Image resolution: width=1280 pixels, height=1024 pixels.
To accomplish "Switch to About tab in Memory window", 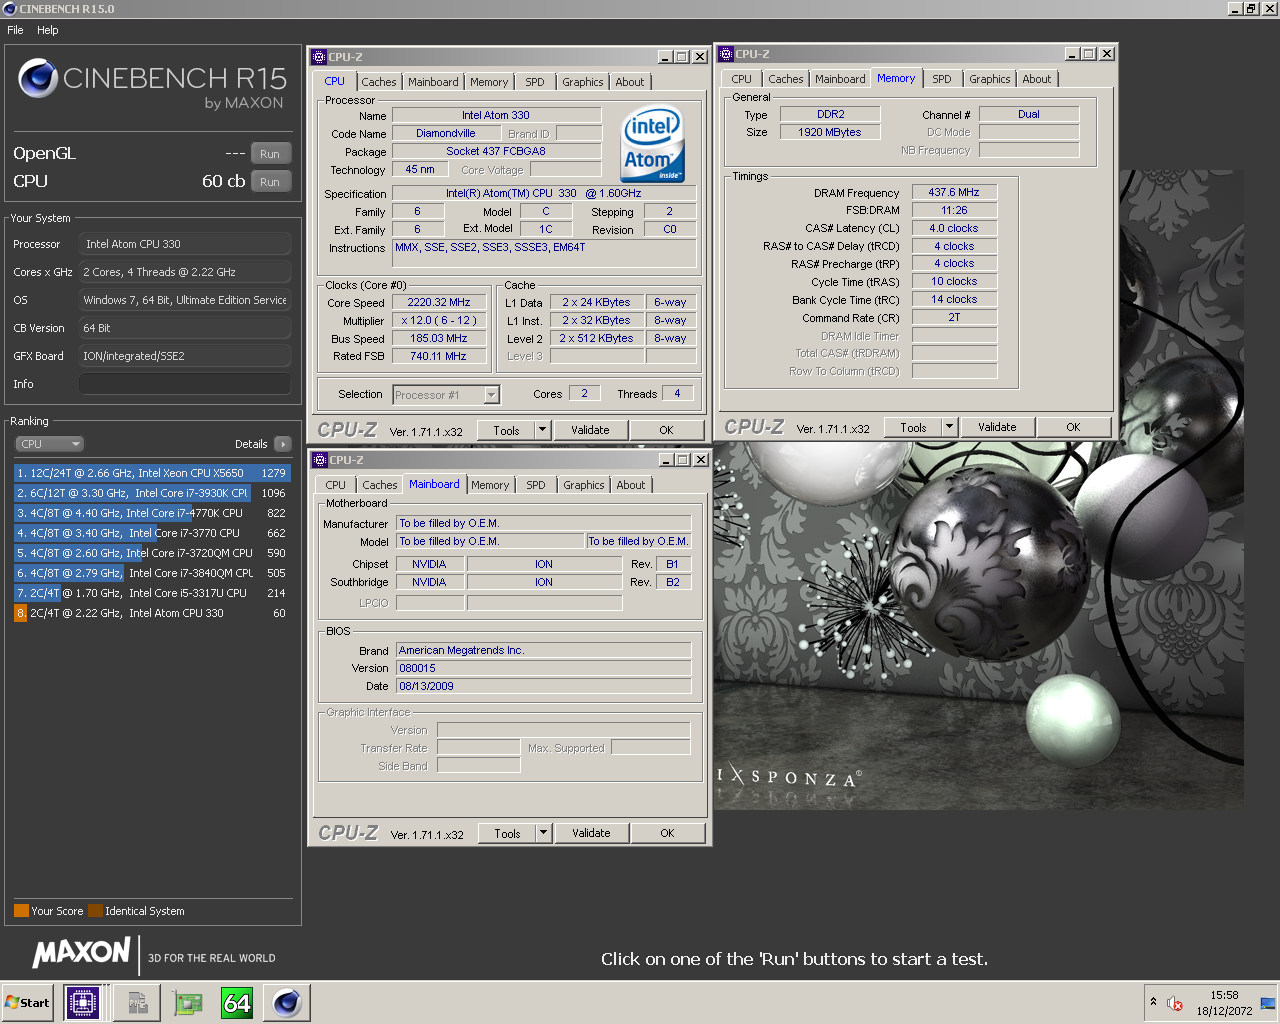I will tap(1036, 79).
